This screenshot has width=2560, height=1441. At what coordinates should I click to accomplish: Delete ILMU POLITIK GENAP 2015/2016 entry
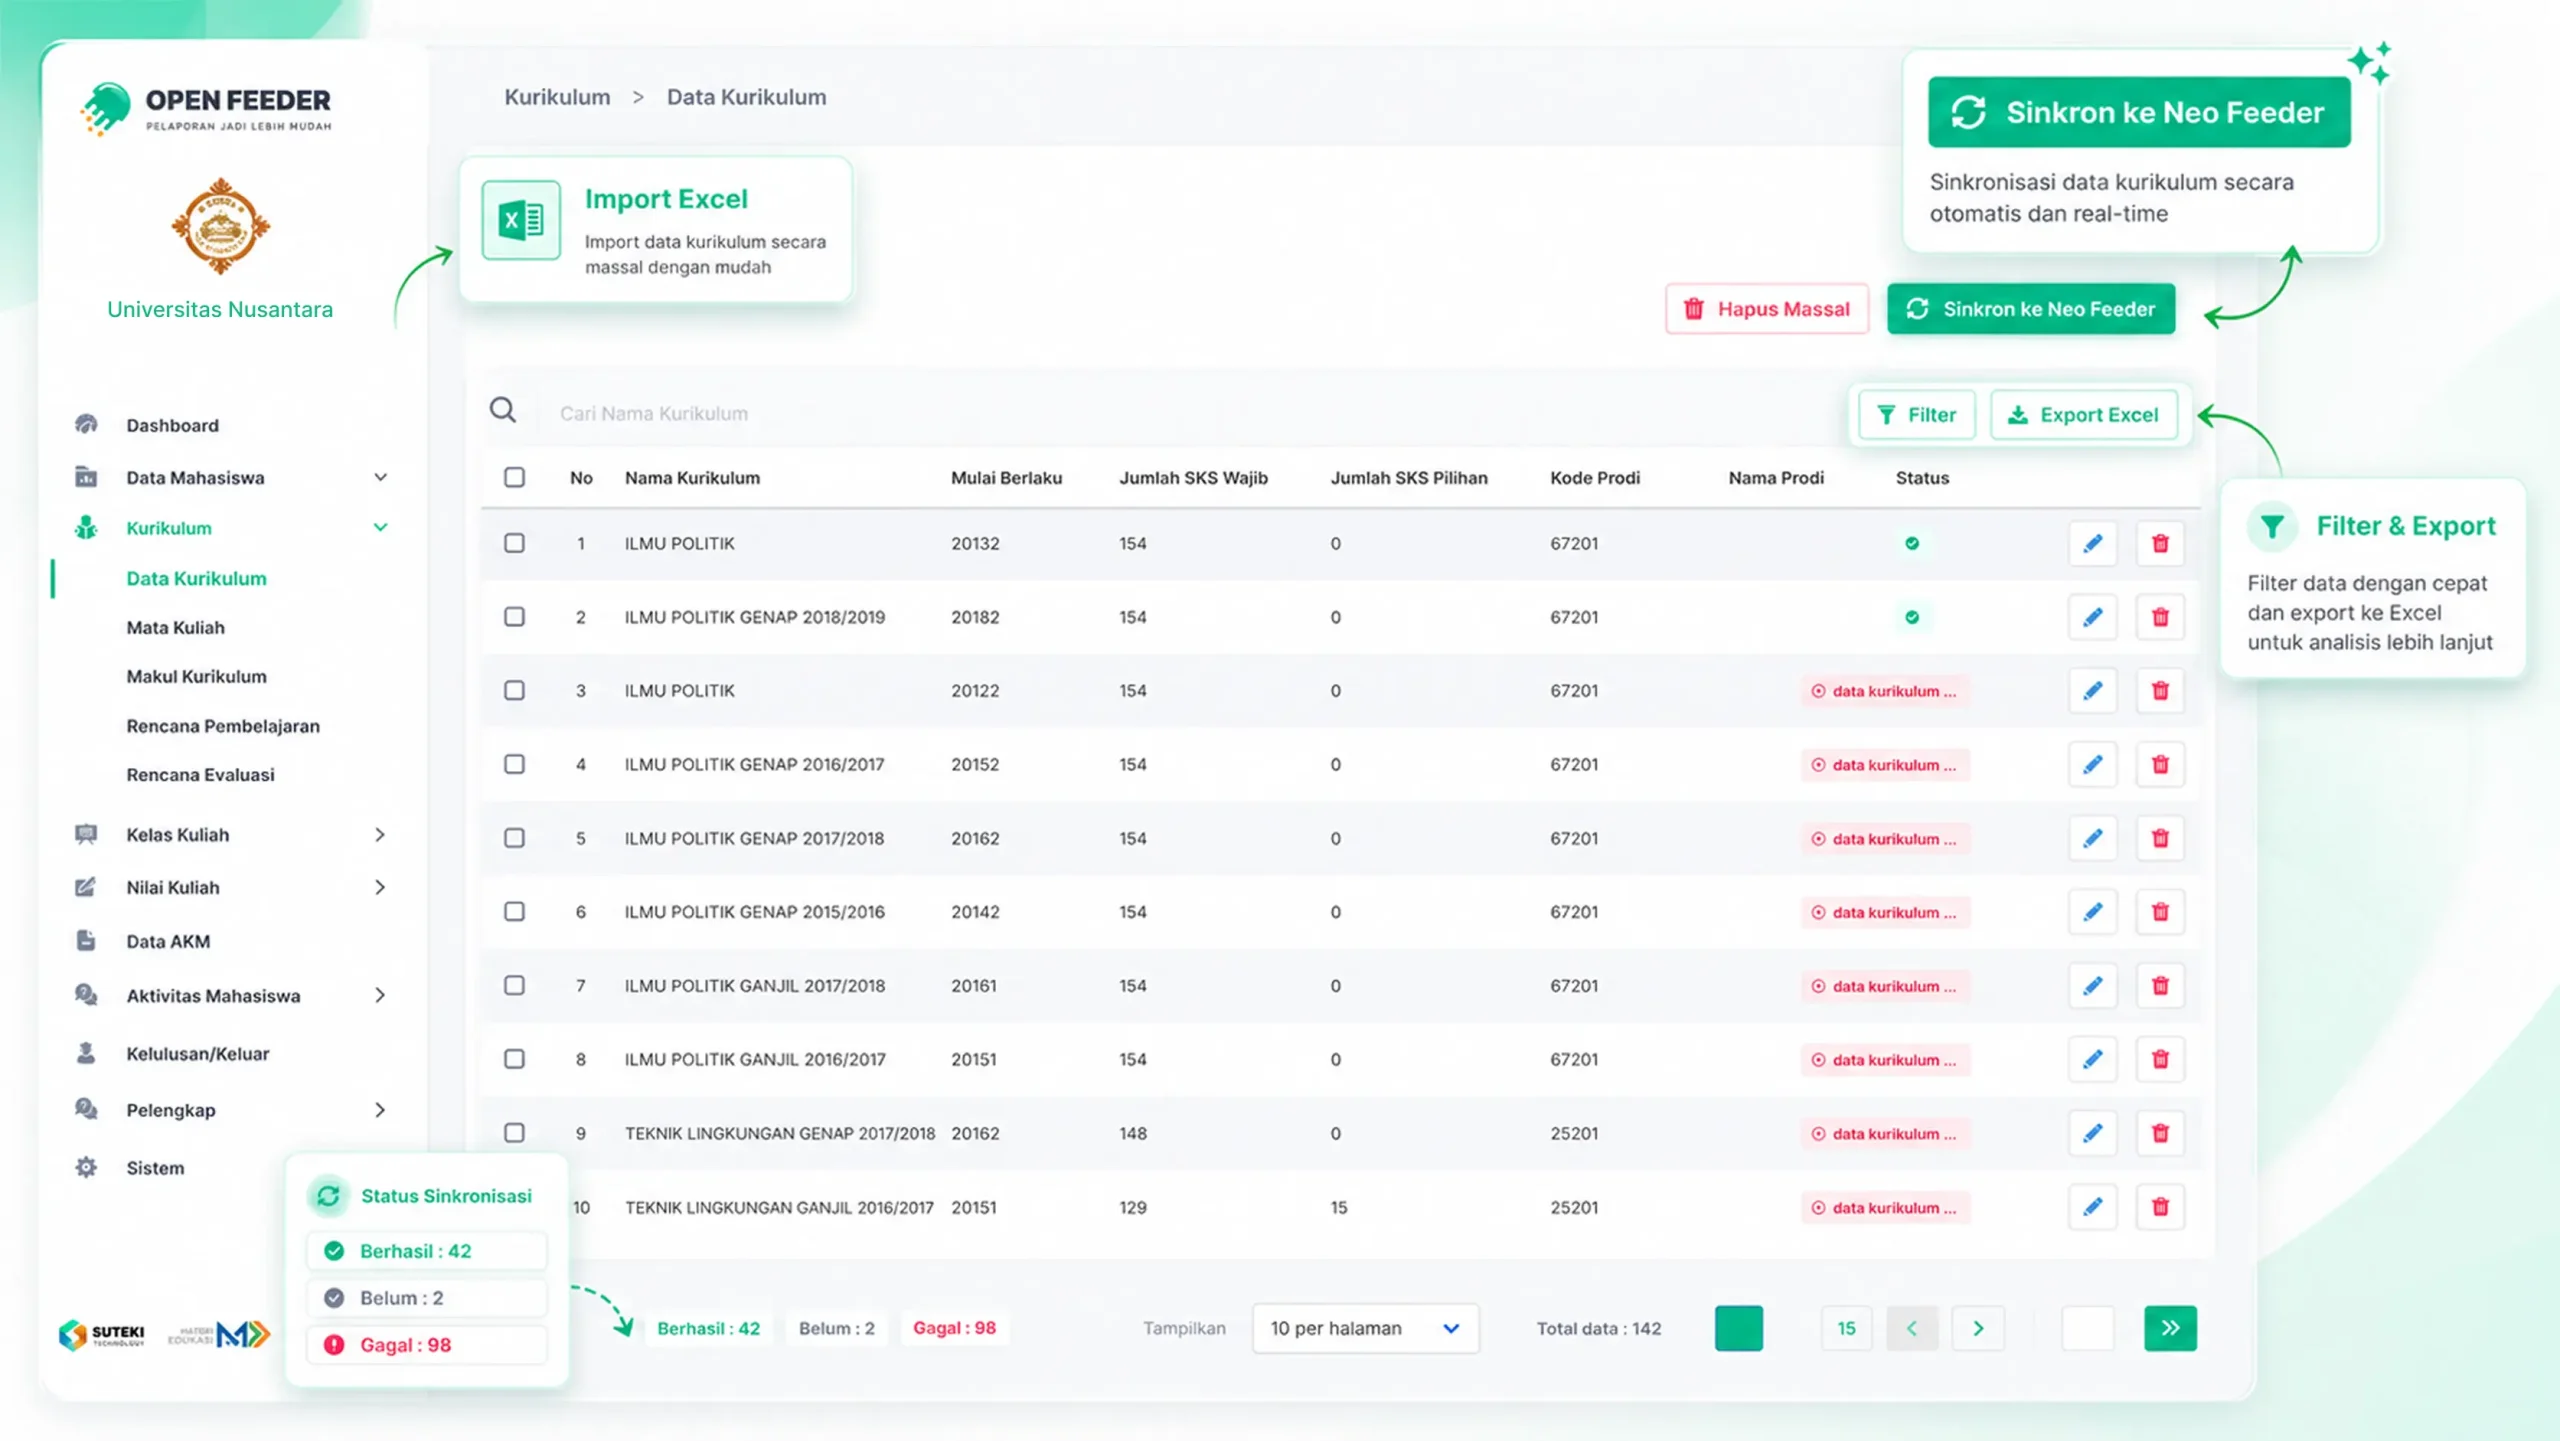(x=2160, y=912)
